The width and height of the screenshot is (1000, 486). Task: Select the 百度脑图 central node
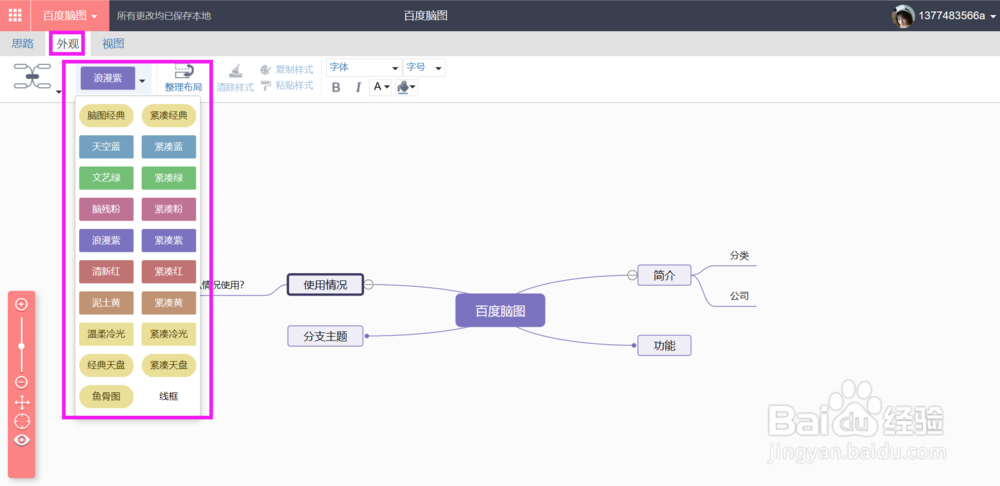(x=501, y=311)
